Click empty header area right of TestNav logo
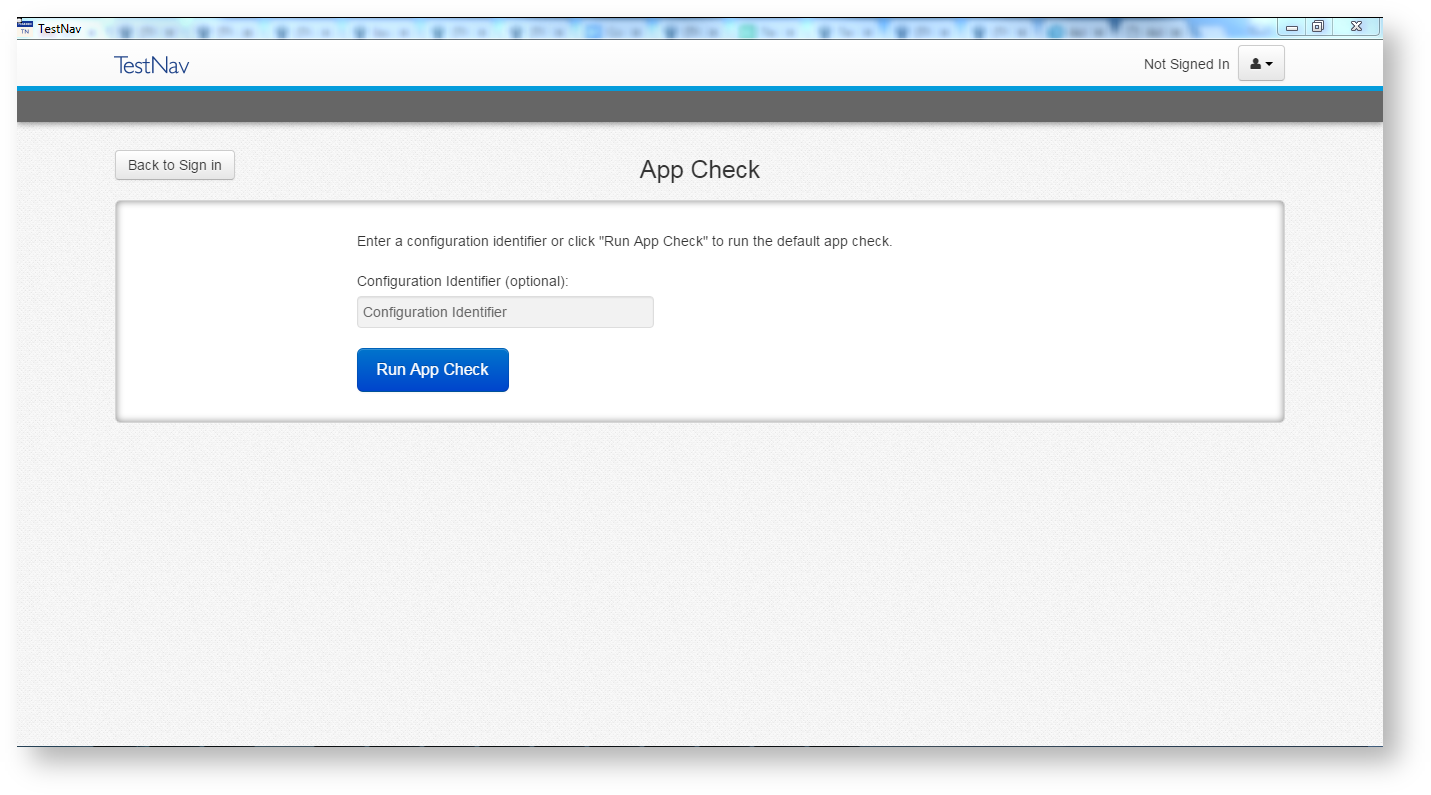The height and width of the screenshot is (795, 1431). (650, 64)
